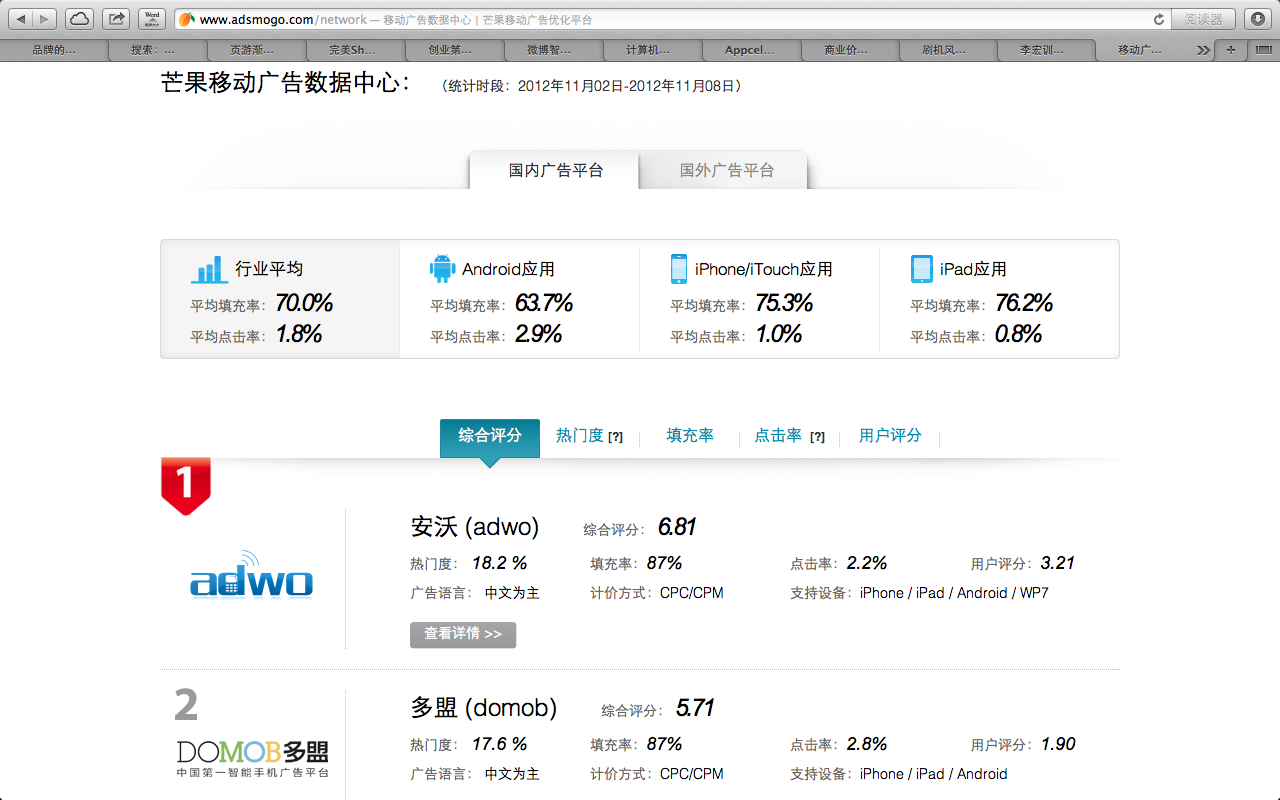
Task: Click iPad 平均填充率 value 76.2%
Action: (x=1024, y=303)
